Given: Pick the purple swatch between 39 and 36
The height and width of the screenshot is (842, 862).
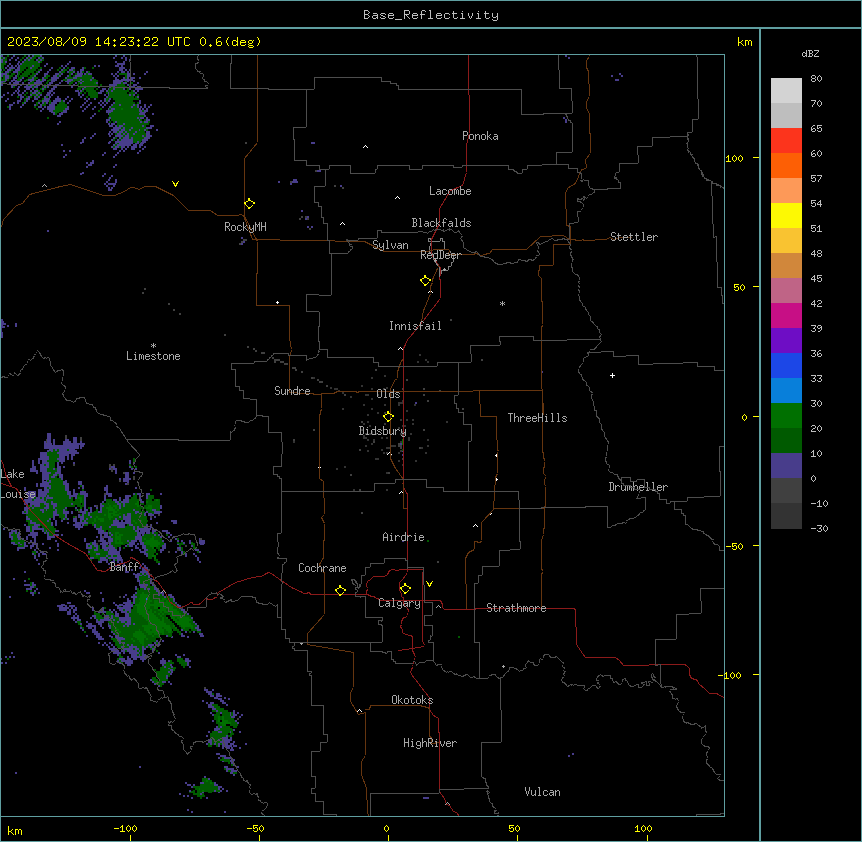Looking at the screenshot, I should 786,341.
